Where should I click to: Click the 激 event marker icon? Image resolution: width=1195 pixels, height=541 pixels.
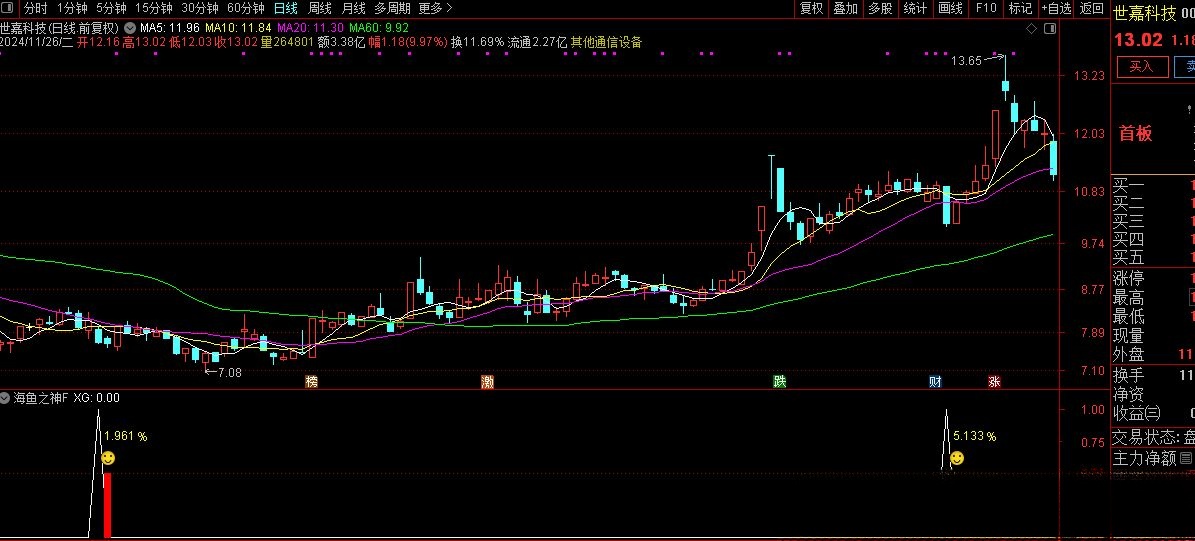pyautogui.click(x=487, y=382)
